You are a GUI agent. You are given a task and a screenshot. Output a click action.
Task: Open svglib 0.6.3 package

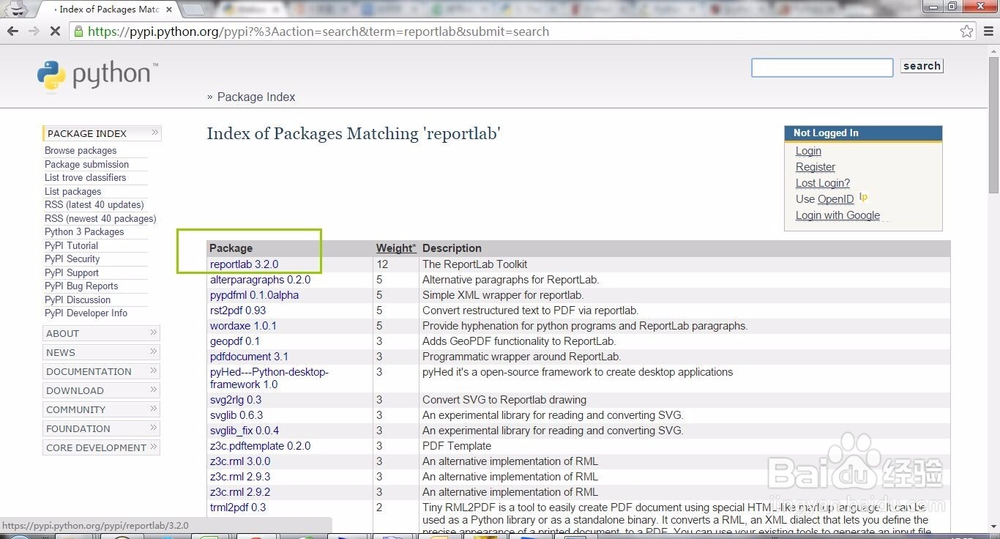pos(237,415)
